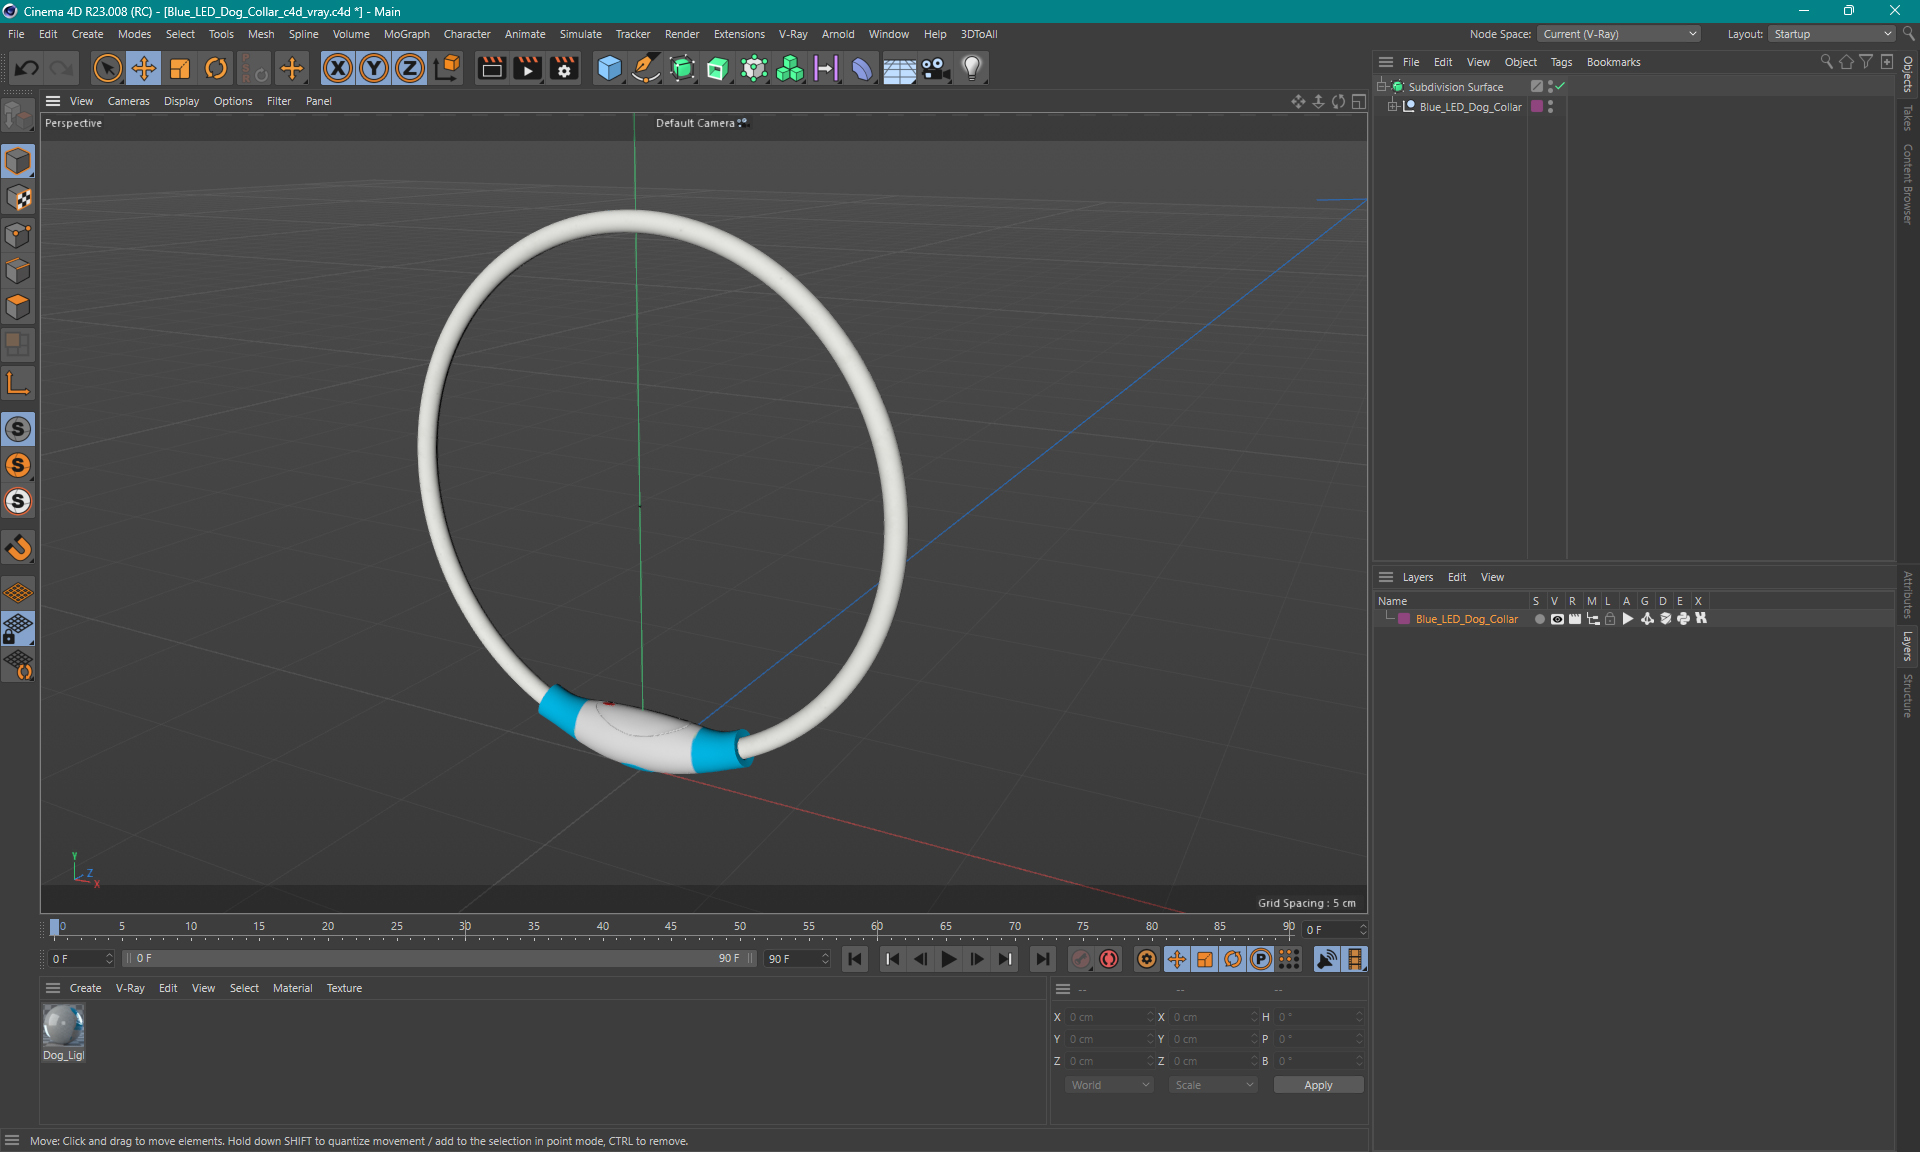Toggle Subdivision Surface enable checkmark
Viewport: 1920px width, 1152px height.
pyautogui.click(x=1560, y=86)
